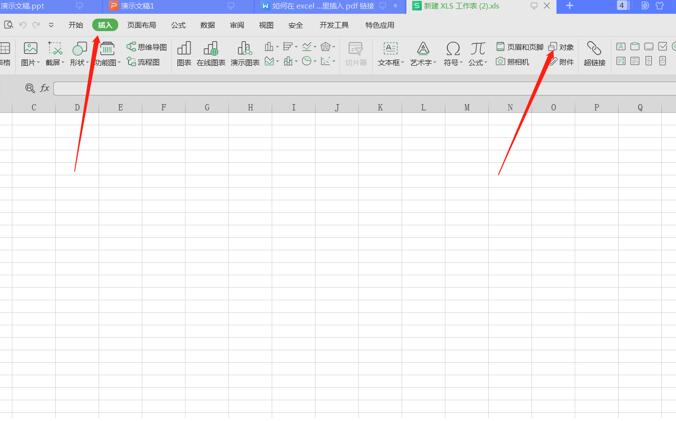The width and height of the screenshot is (676, 421).
Task: Switch to the 开始 tab
Action: [75, 25]
